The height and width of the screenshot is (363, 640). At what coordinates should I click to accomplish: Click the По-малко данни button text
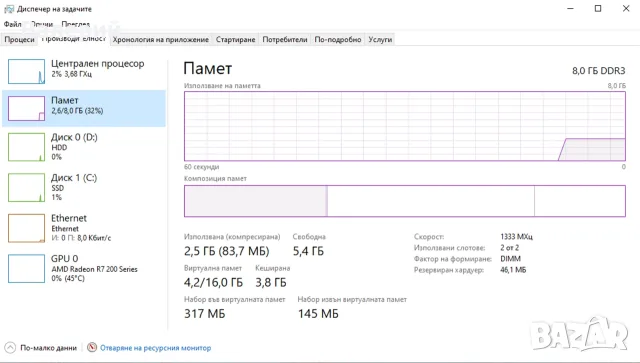click(49, 348)
